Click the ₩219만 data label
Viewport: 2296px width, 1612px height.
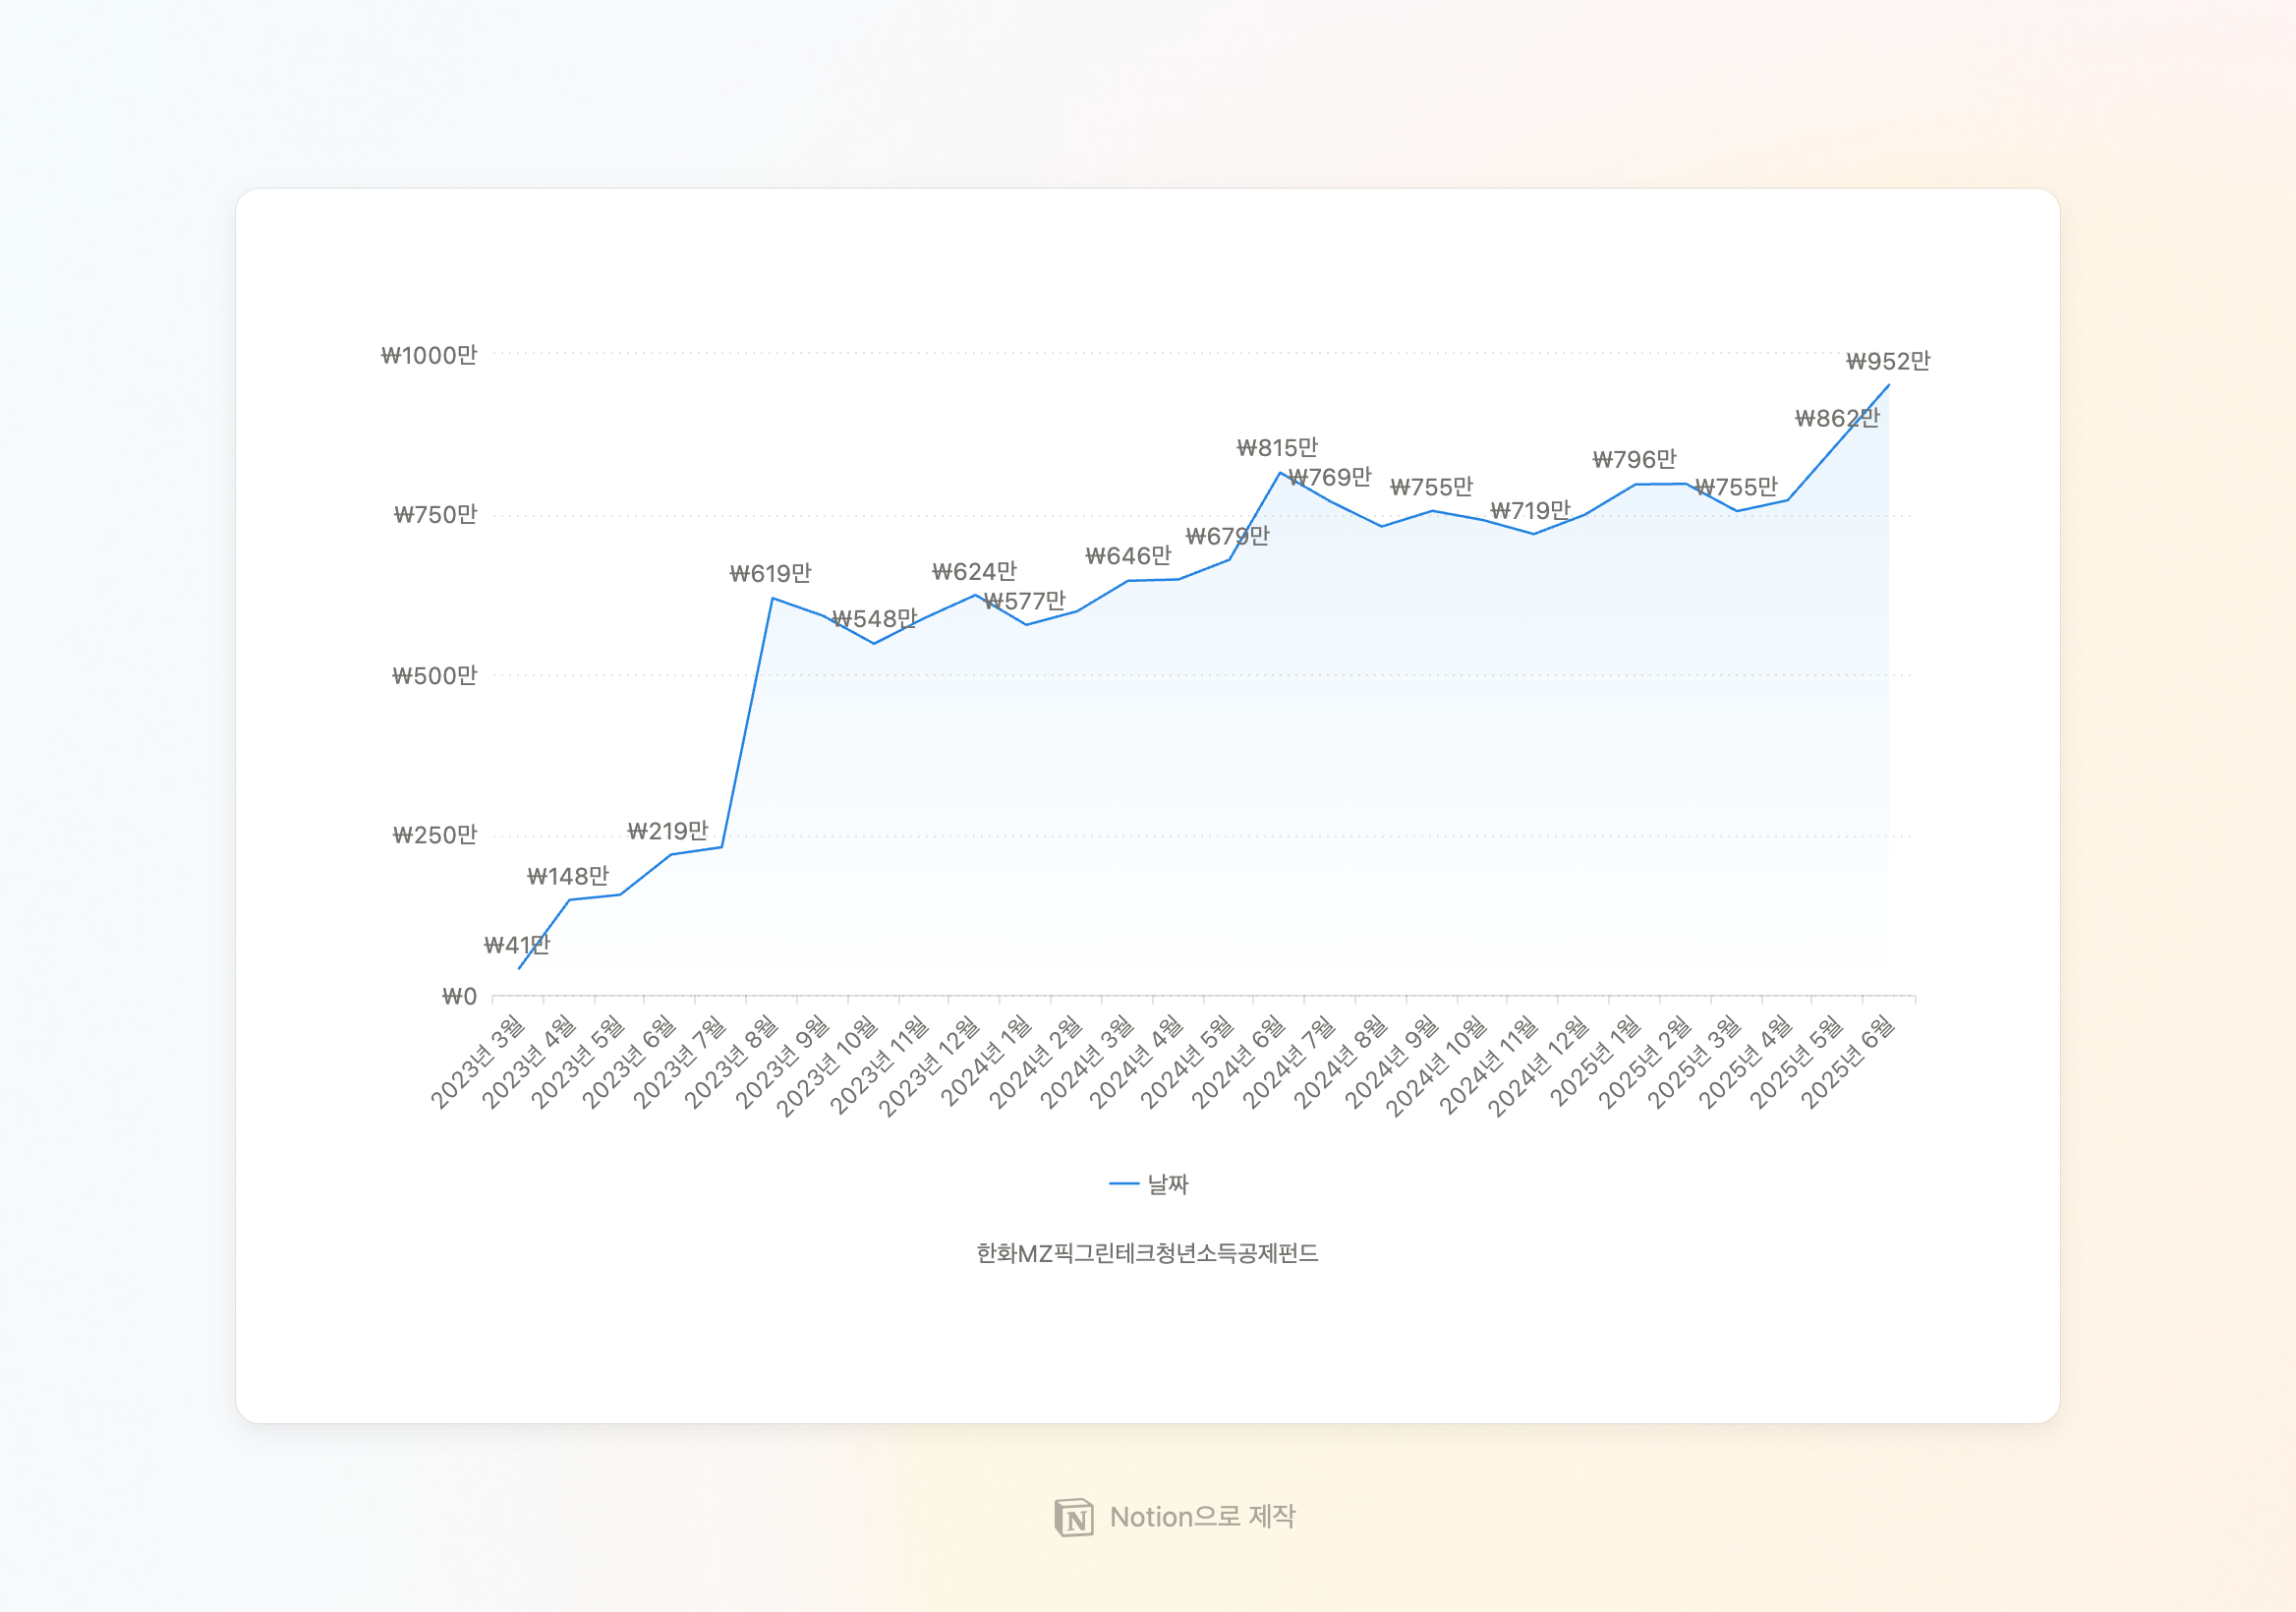667,831
